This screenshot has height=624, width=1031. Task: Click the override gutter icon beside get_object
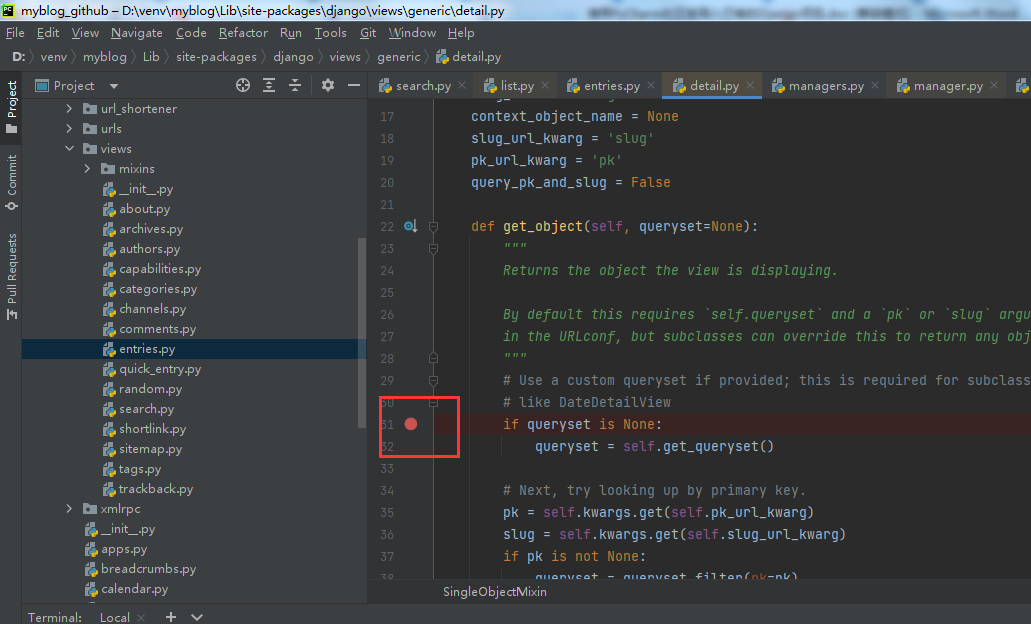coord(410,227)
